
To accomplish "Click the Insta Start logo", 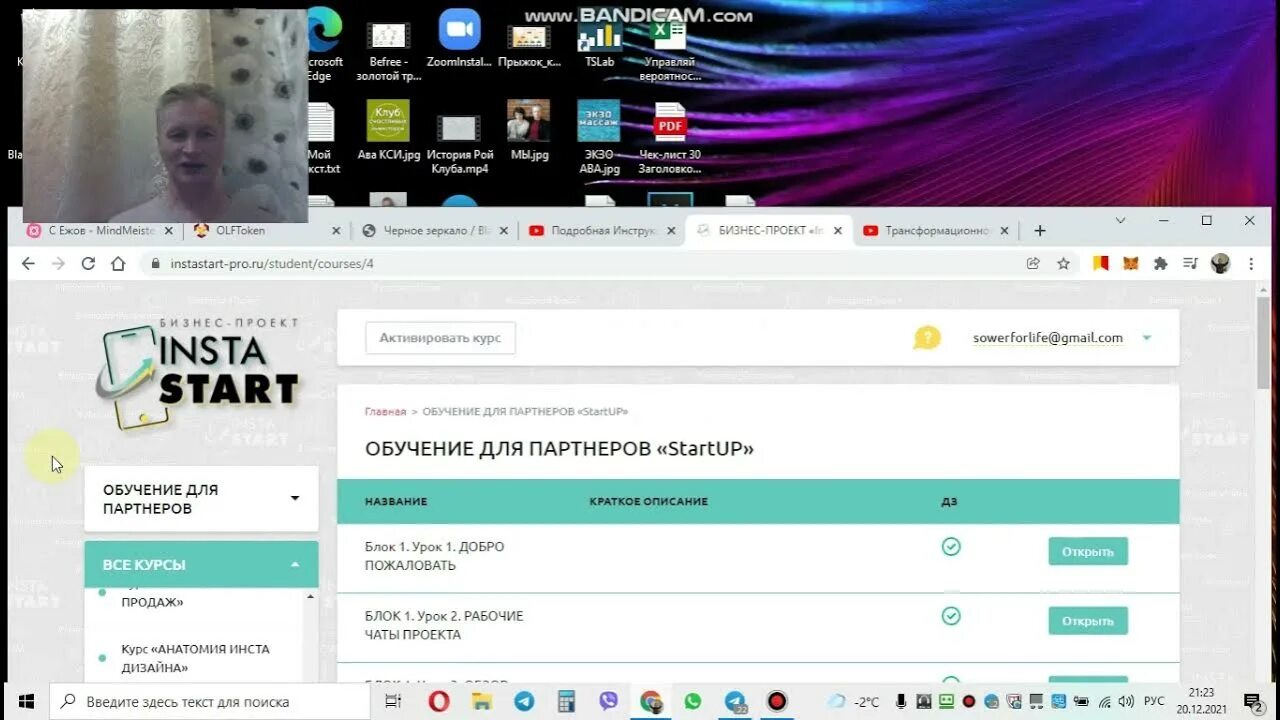I will coord(199,375).
